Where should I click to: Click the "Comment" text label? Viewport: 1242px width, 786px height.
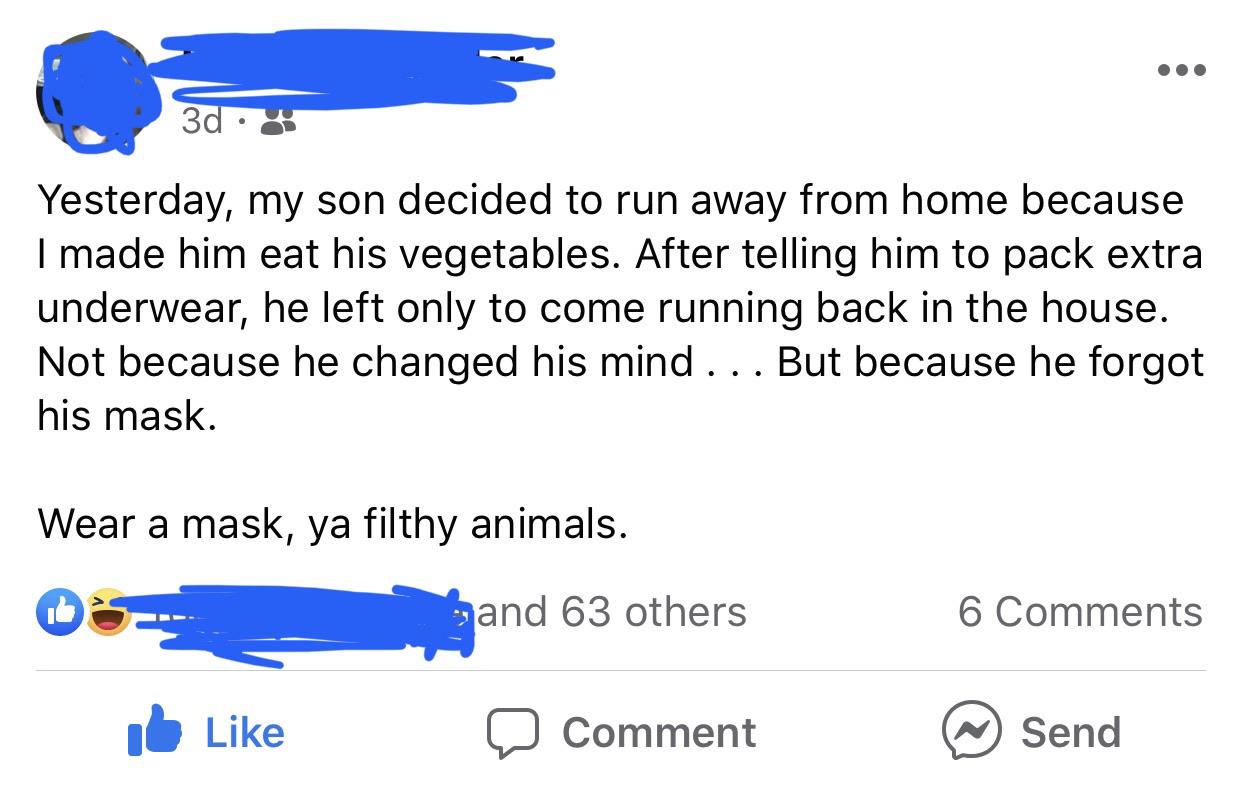click(659, 733)
